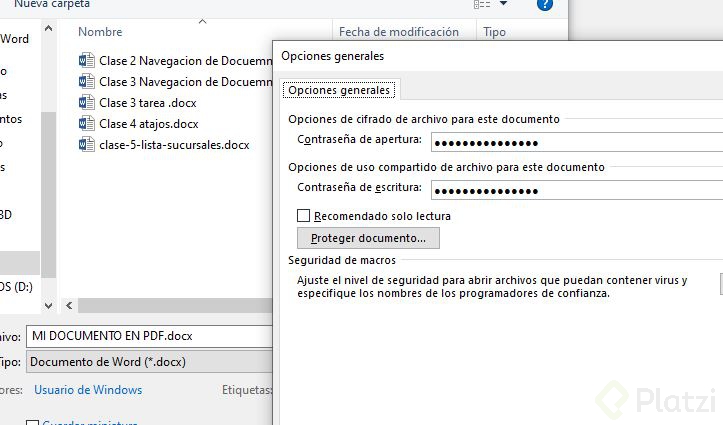
Task: Click the file list horizontal scroll left arrow
Action: click(x=69, y=305)
